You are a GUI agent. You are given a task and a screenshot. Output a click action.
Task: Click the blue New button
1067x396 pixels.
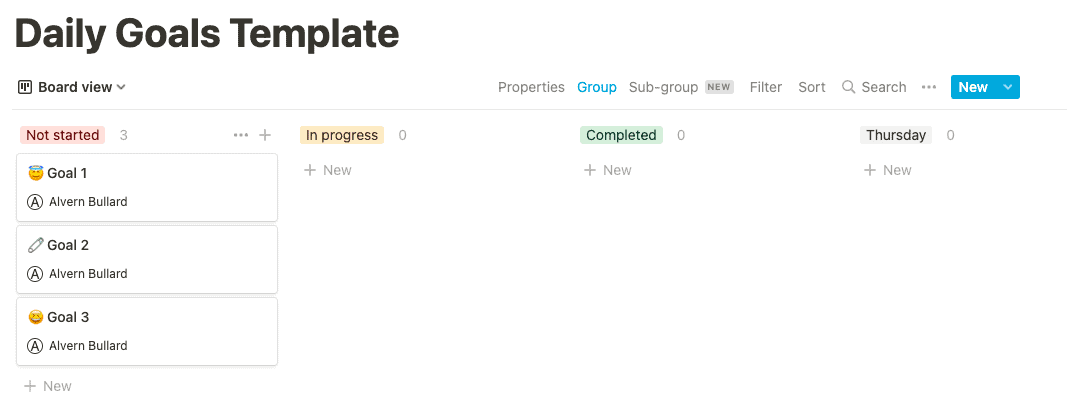coord(973,87)
